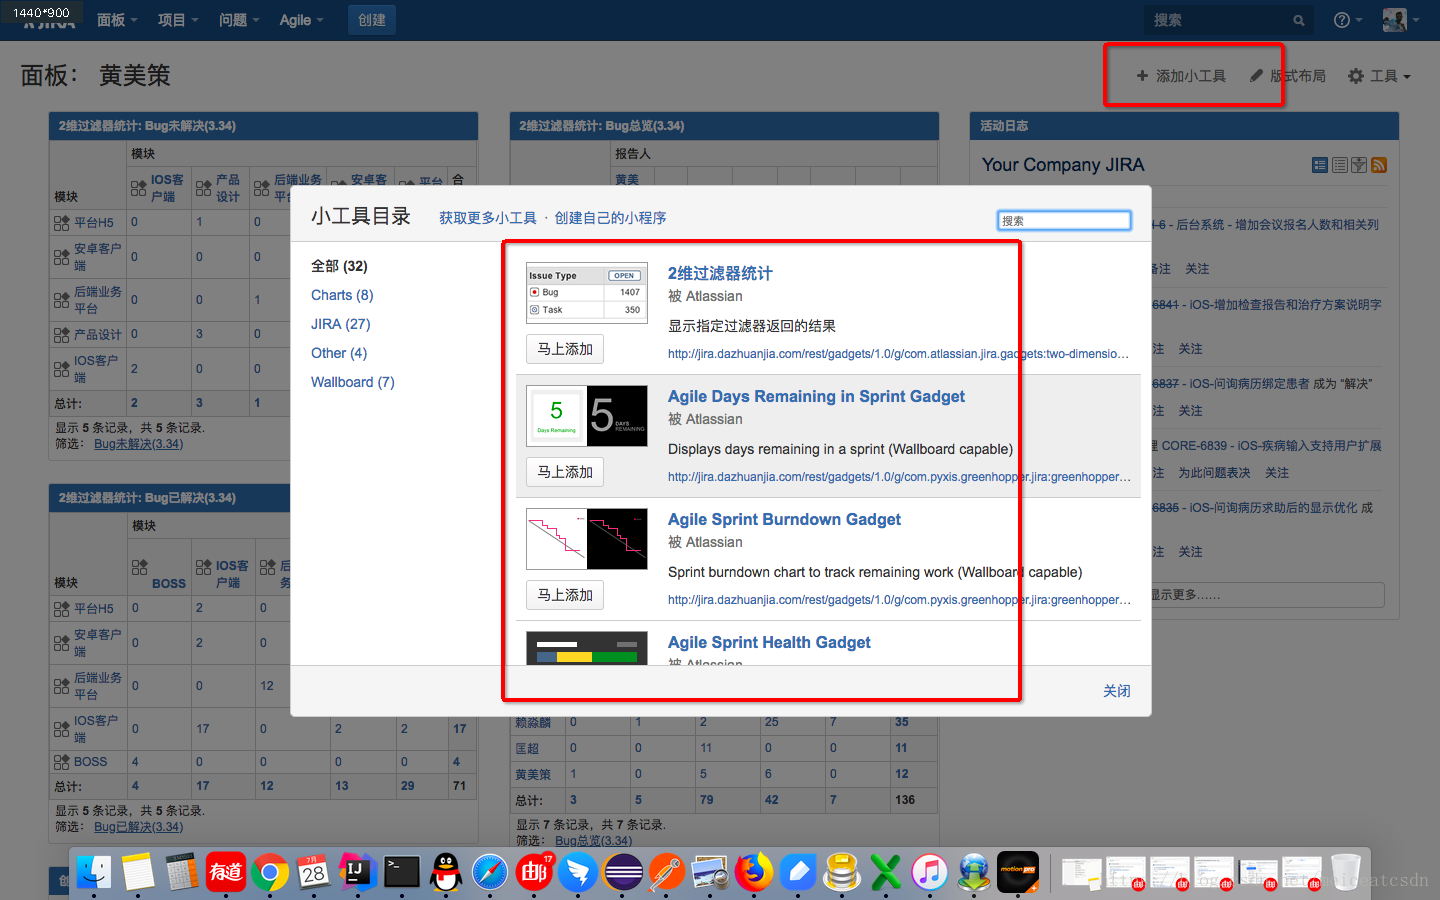The width and height of the screenshot is (1440, 900).
Task: Open the Youdao dictionary dock icon
Action: [226, 873]
